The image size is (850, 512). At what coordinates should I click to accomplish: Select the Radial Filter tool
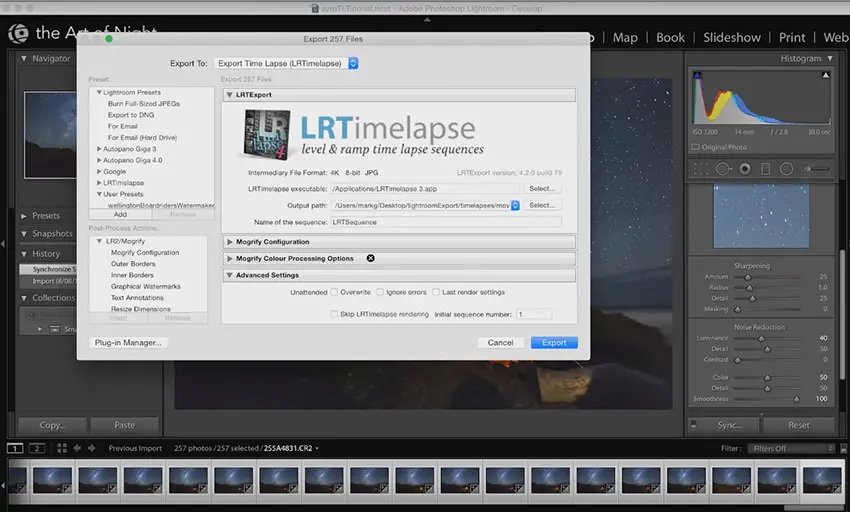[x=786, y=169]
